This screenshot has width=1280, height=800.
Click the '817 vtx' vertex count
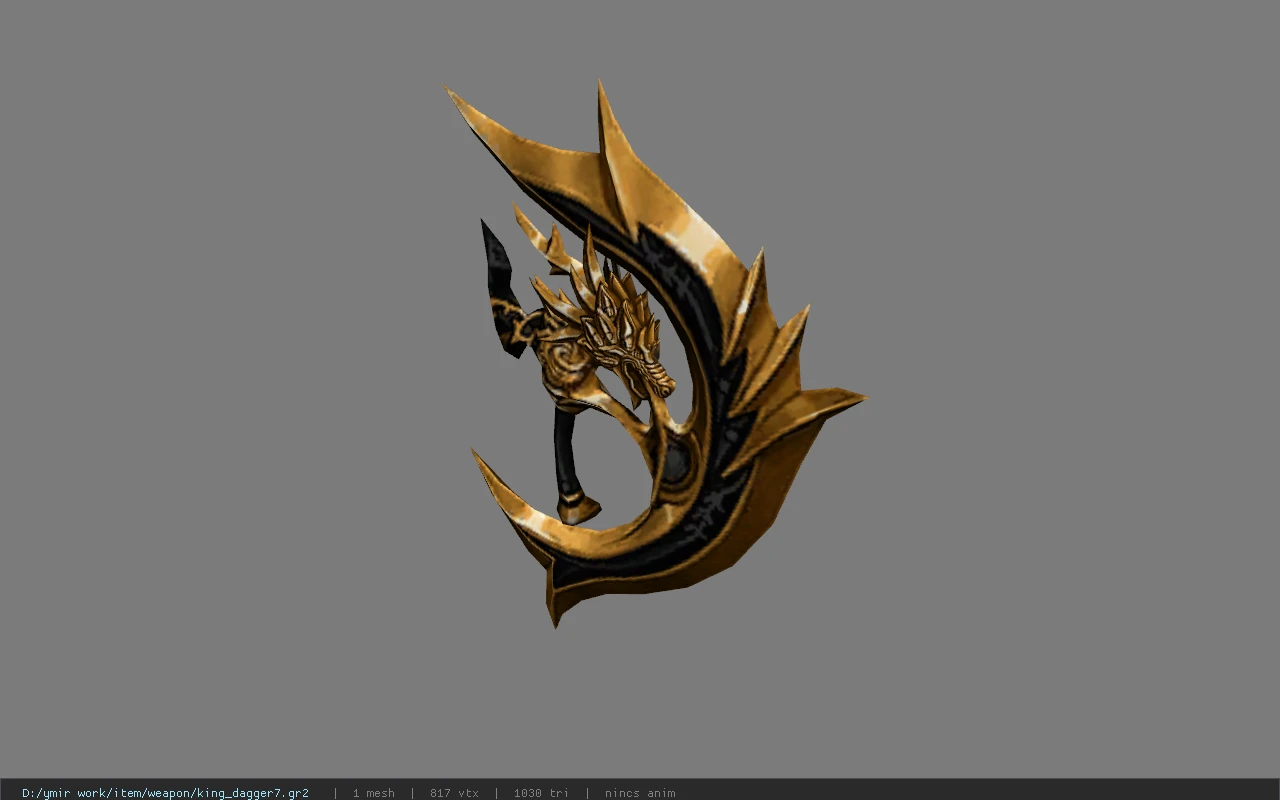pyautogui.click(x=454, y=793)
